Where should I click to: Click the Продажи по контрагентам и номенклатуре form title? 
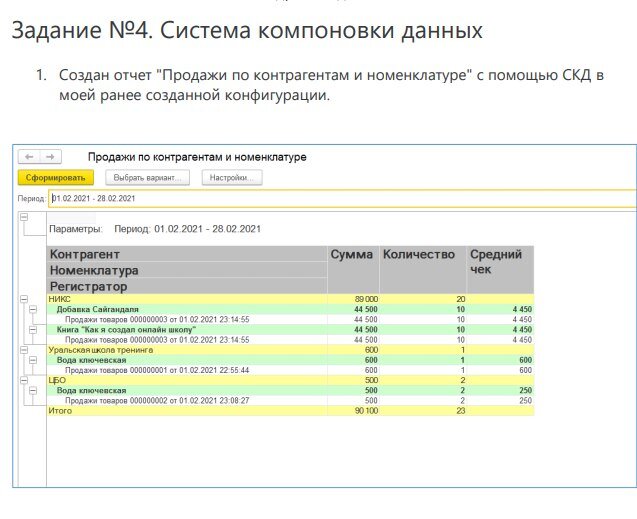click(x=197, y=157)
